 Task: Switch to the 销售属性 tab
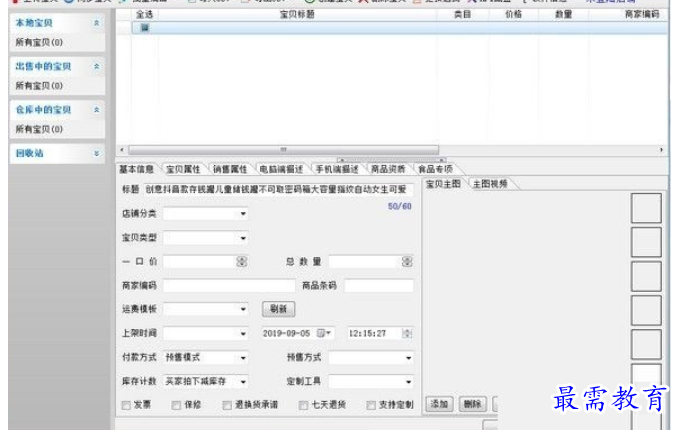coord(230,169)
